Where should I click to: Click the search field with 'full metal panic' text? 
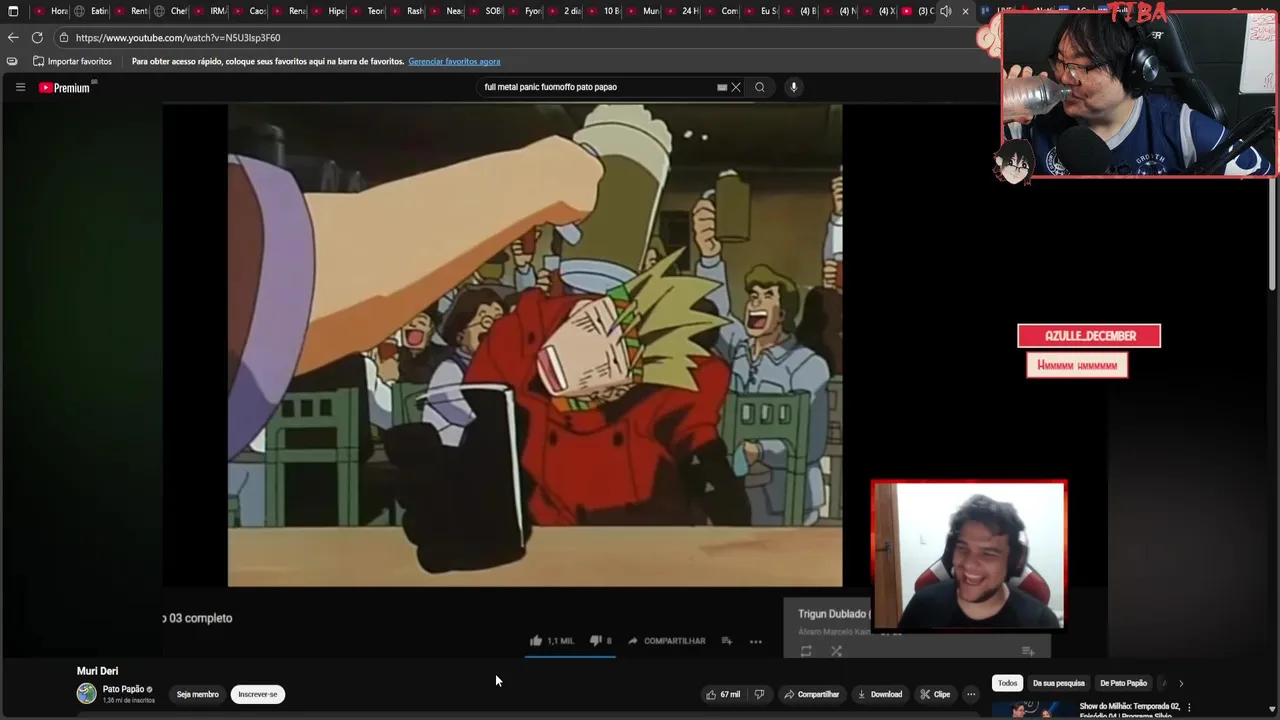tap(597, 87)
